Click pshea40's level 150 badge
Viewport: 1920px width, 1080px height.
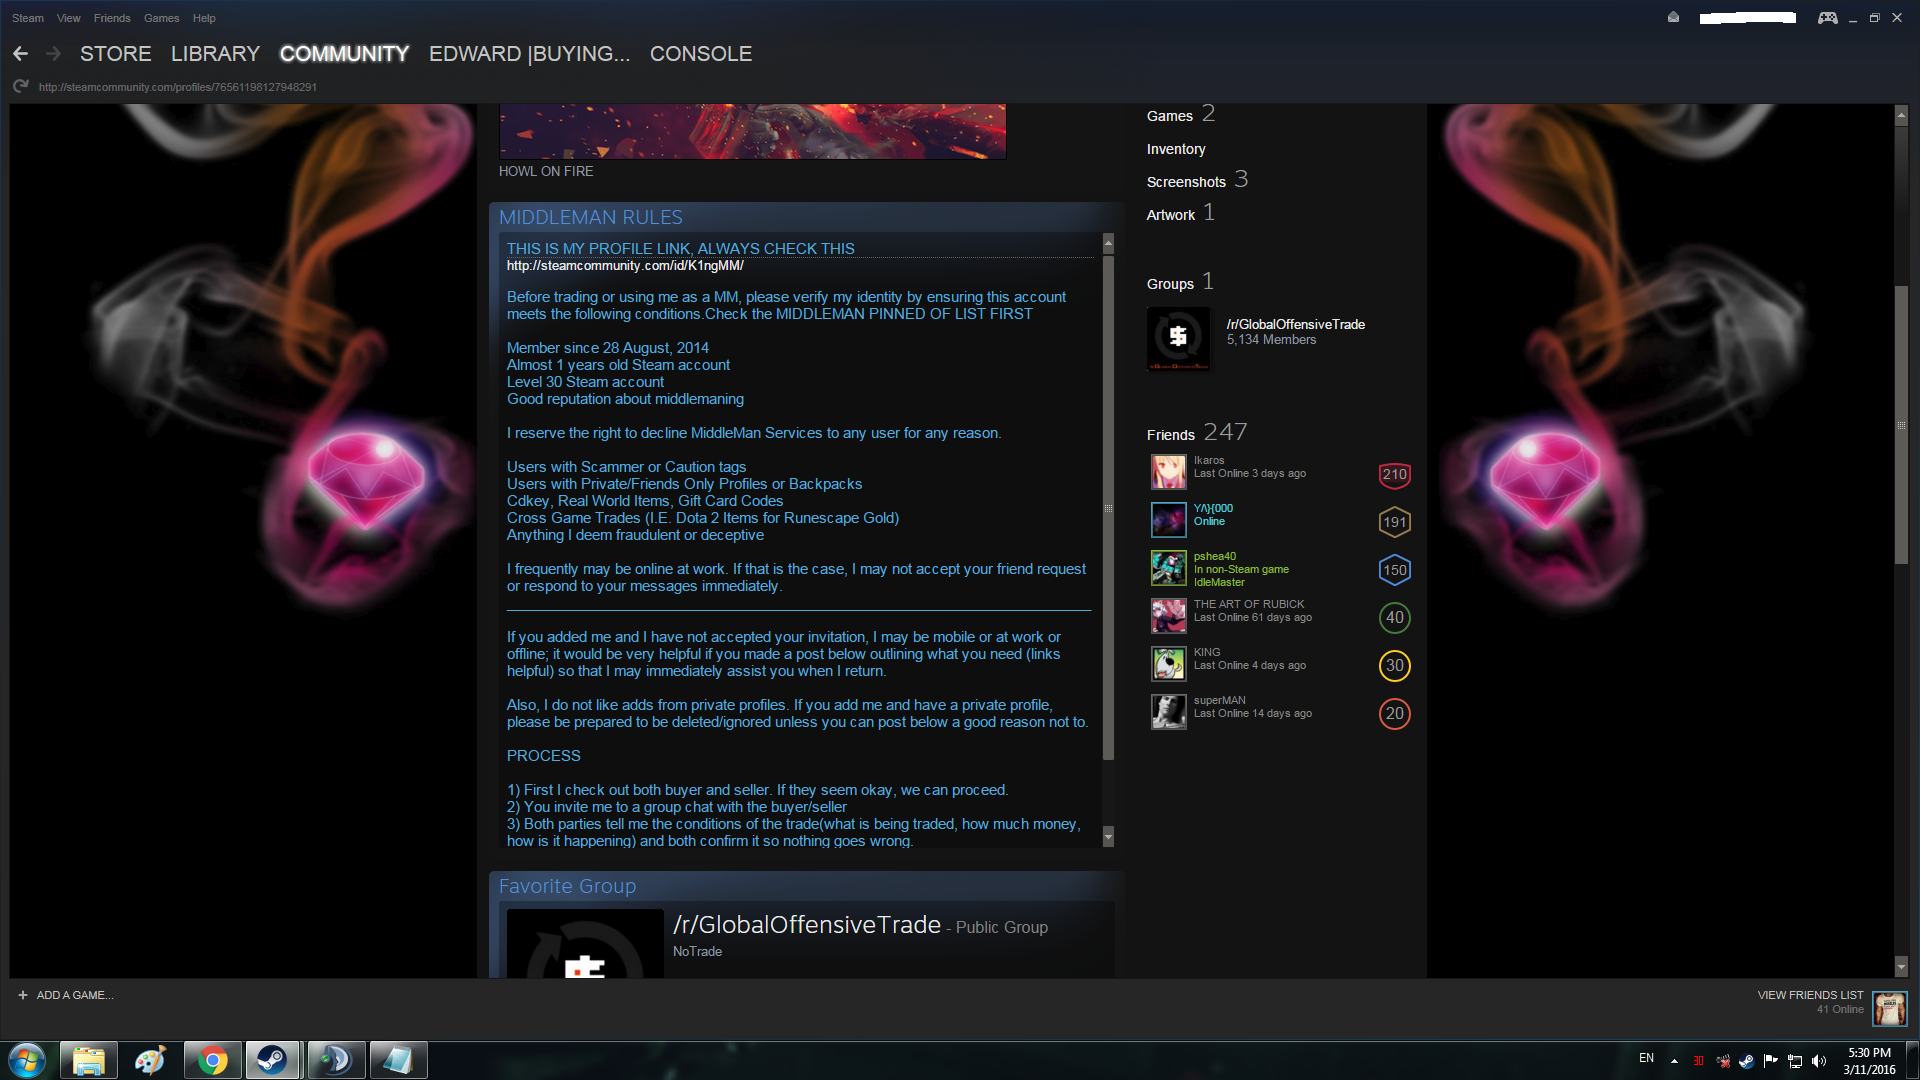click(1394, 570)
